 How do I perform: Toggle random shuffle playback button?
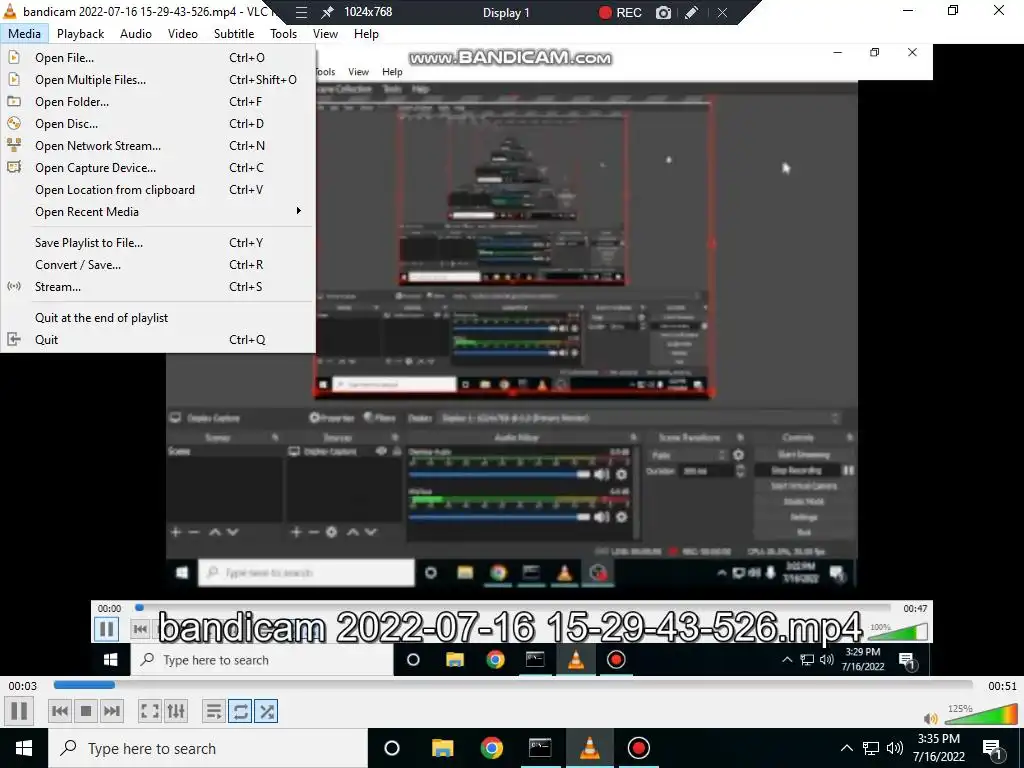[266, 711]
